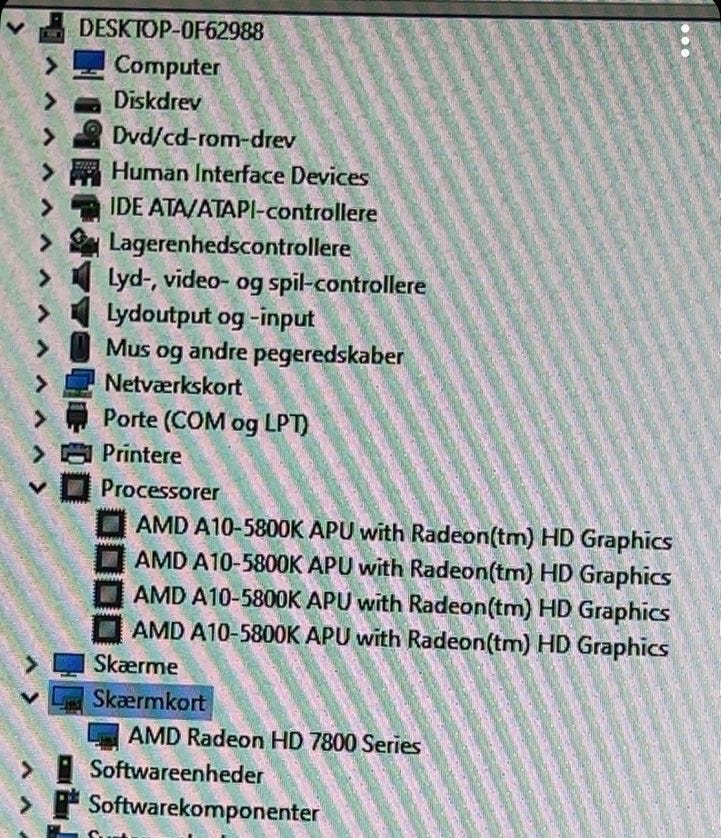
Task: Click the speaker icon beside Lyd-, video- og spil-controllere
Action: click(x=82, y=277)
